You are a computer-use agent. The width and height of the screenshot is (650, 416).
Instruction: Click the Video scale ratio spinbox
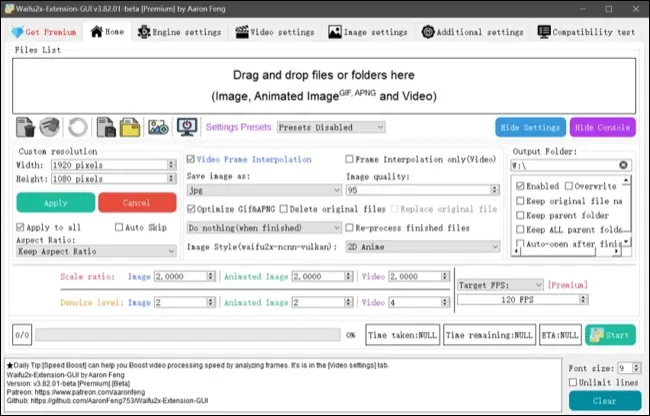point(419,276)
